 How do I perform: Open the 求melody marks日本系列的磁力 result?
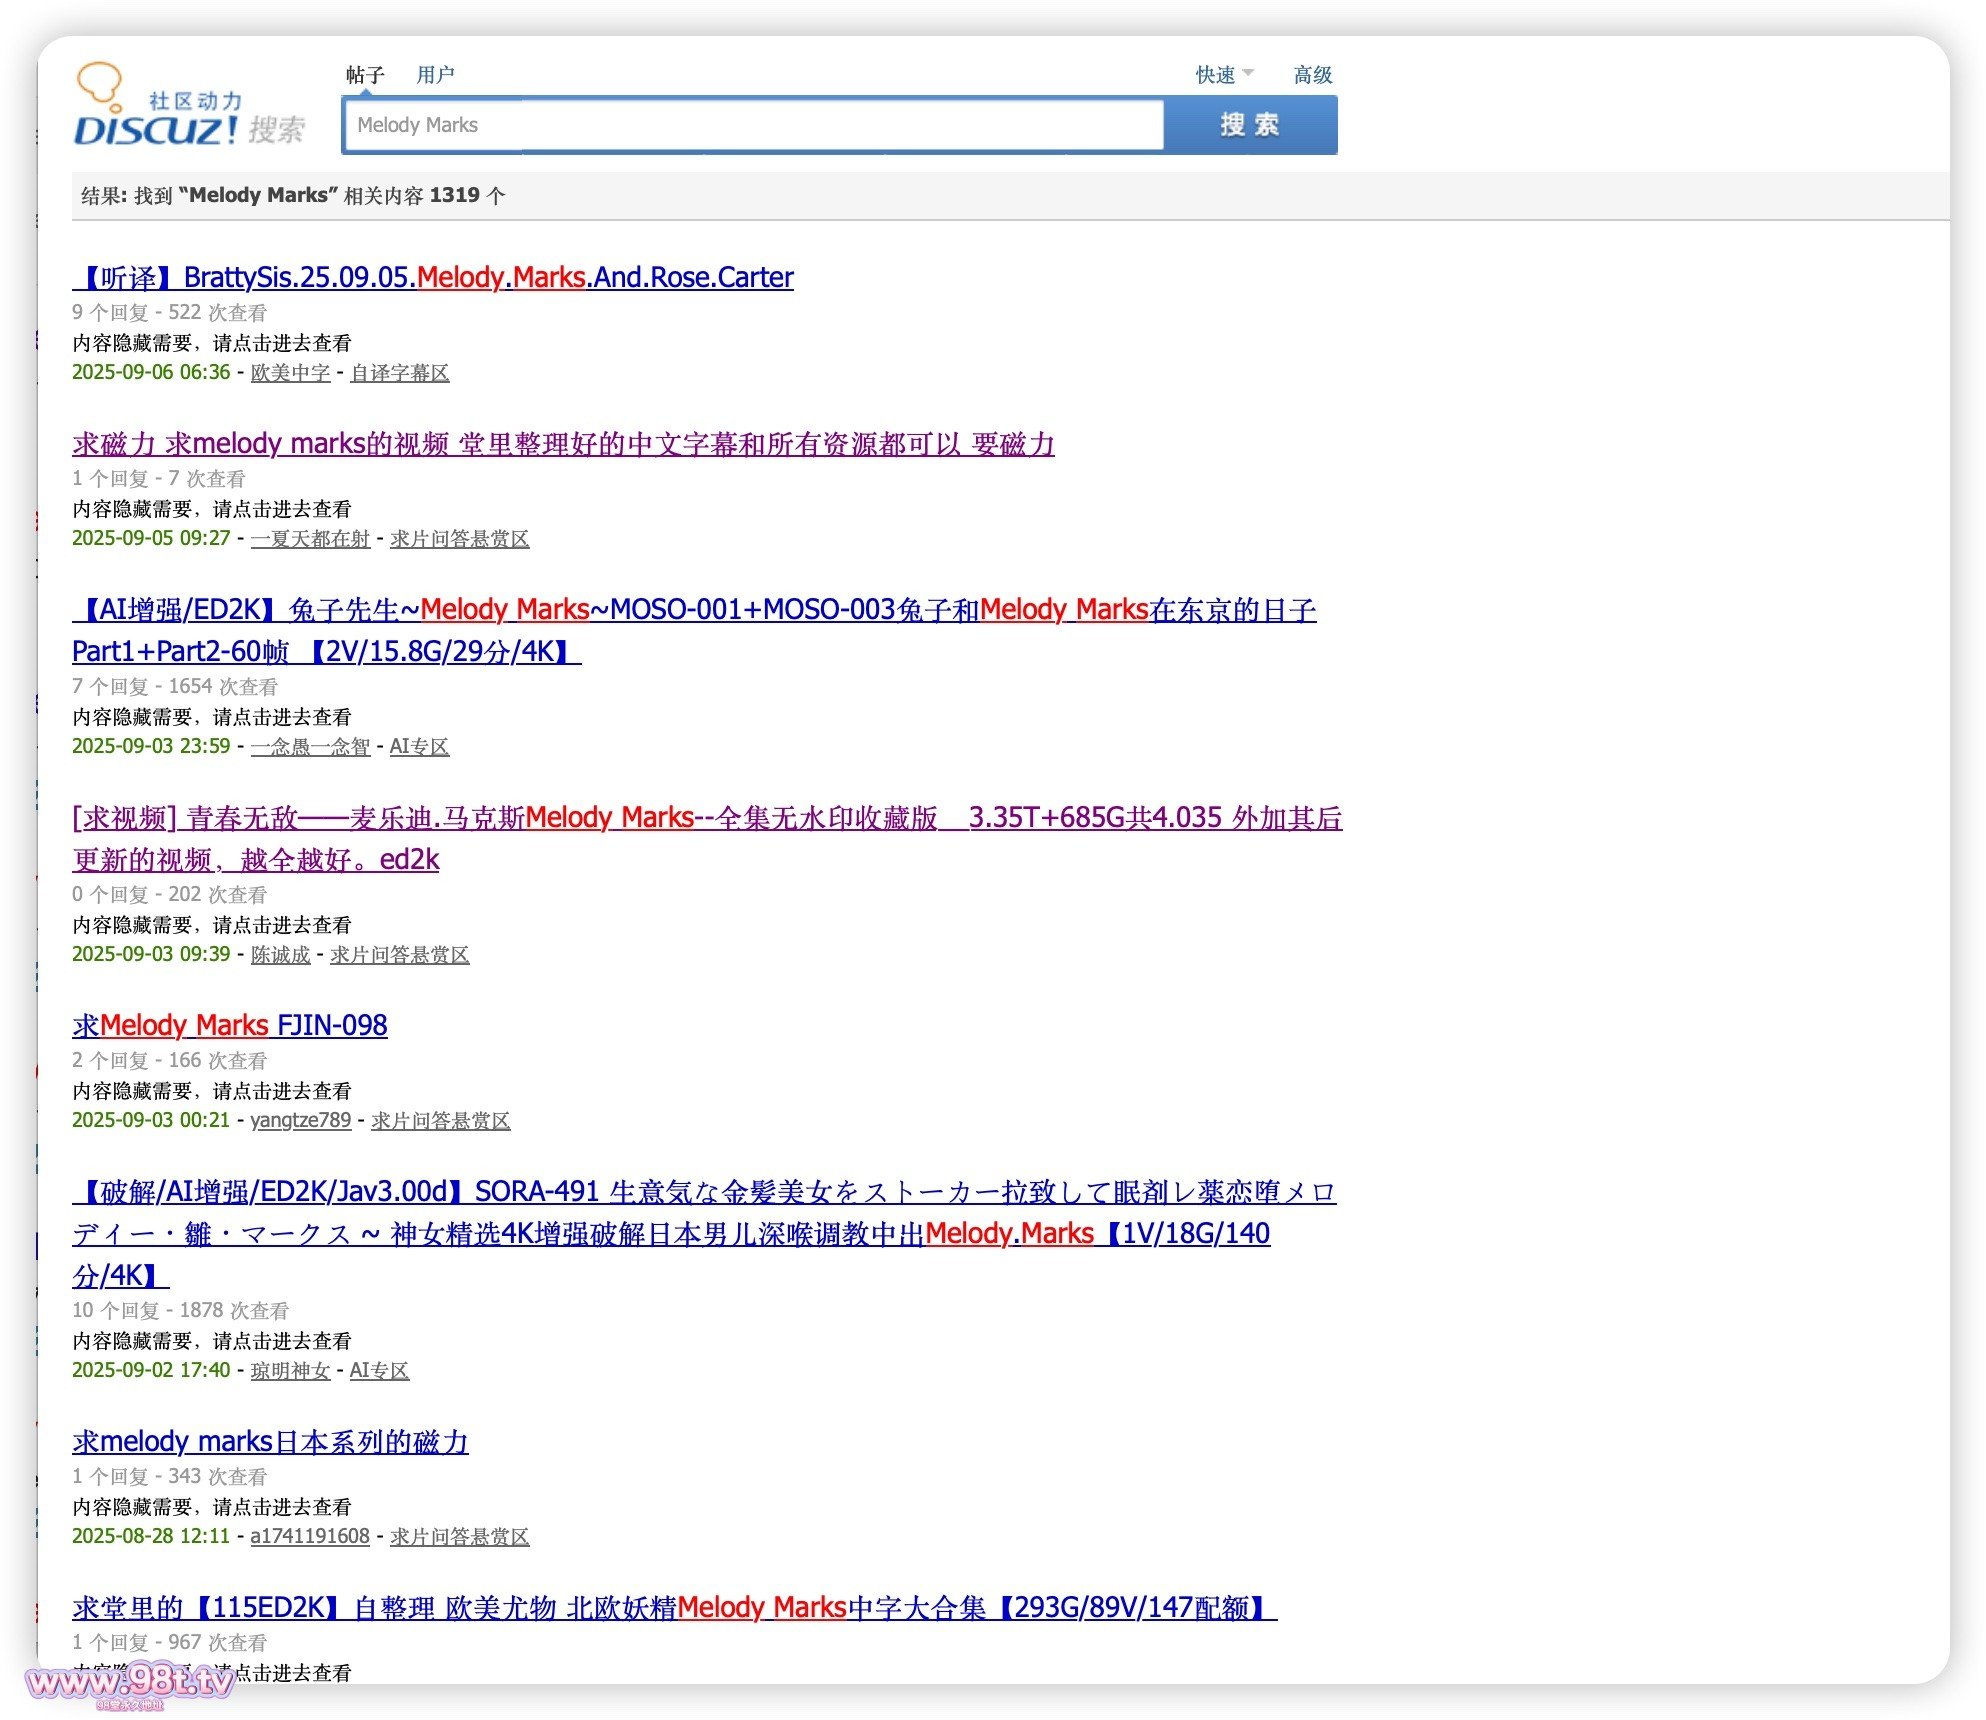click(270, 1441)
